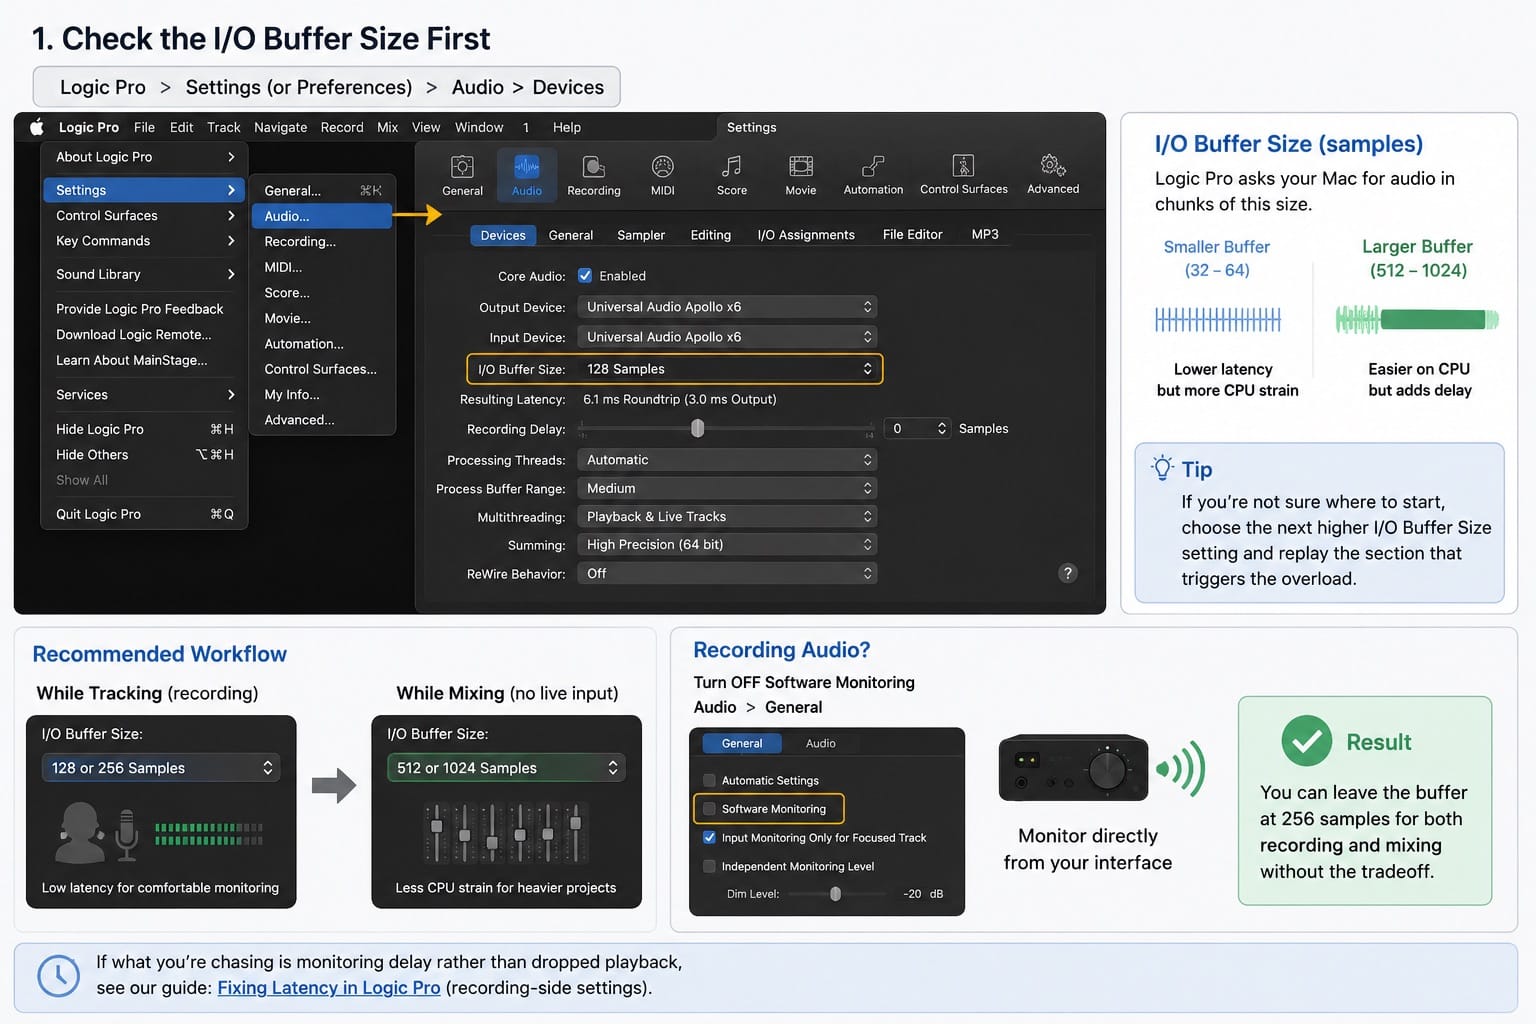Open the File menu
Viewport: 1536px width, 1024px height.
click(144, 127)
